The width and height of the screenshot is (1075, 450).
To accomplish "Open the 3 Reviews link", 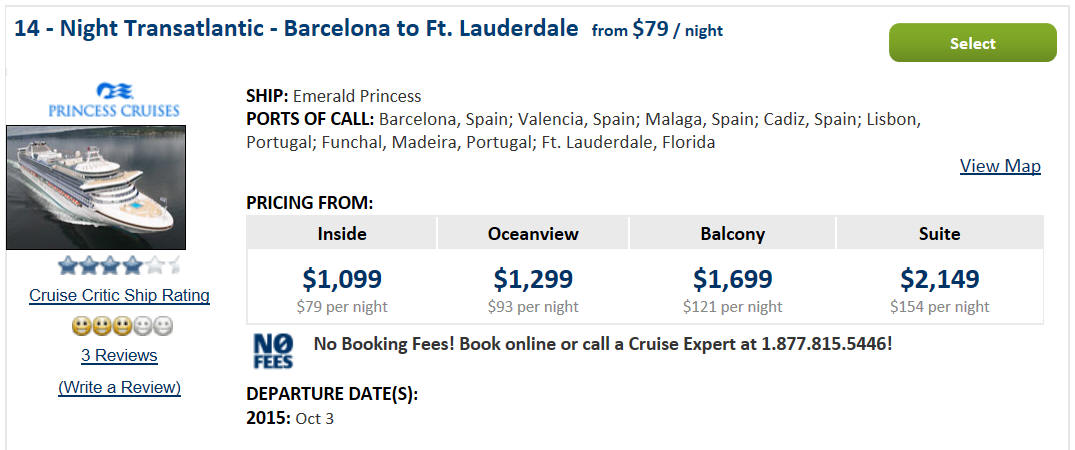I will [x=119, y=355].
